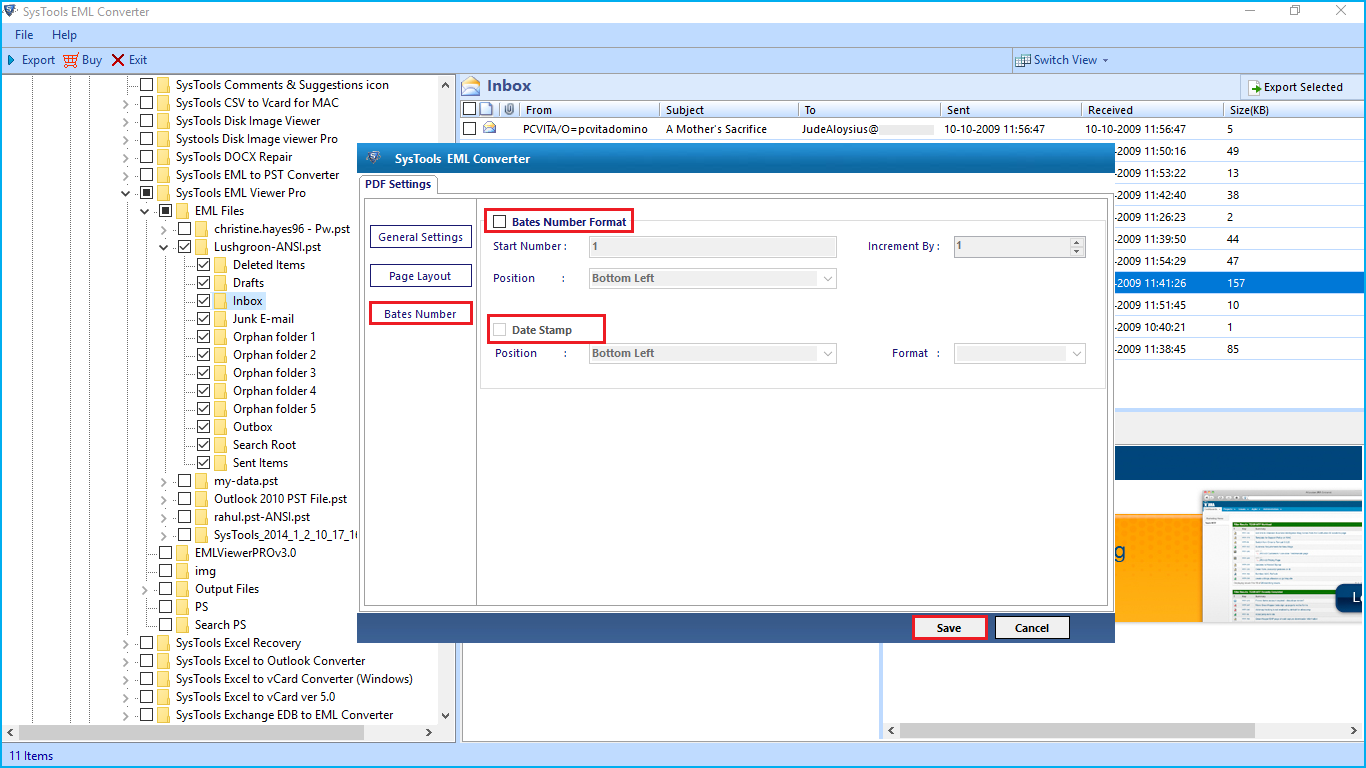Select the Inbox folder in tree

click(x=248, y=301)
